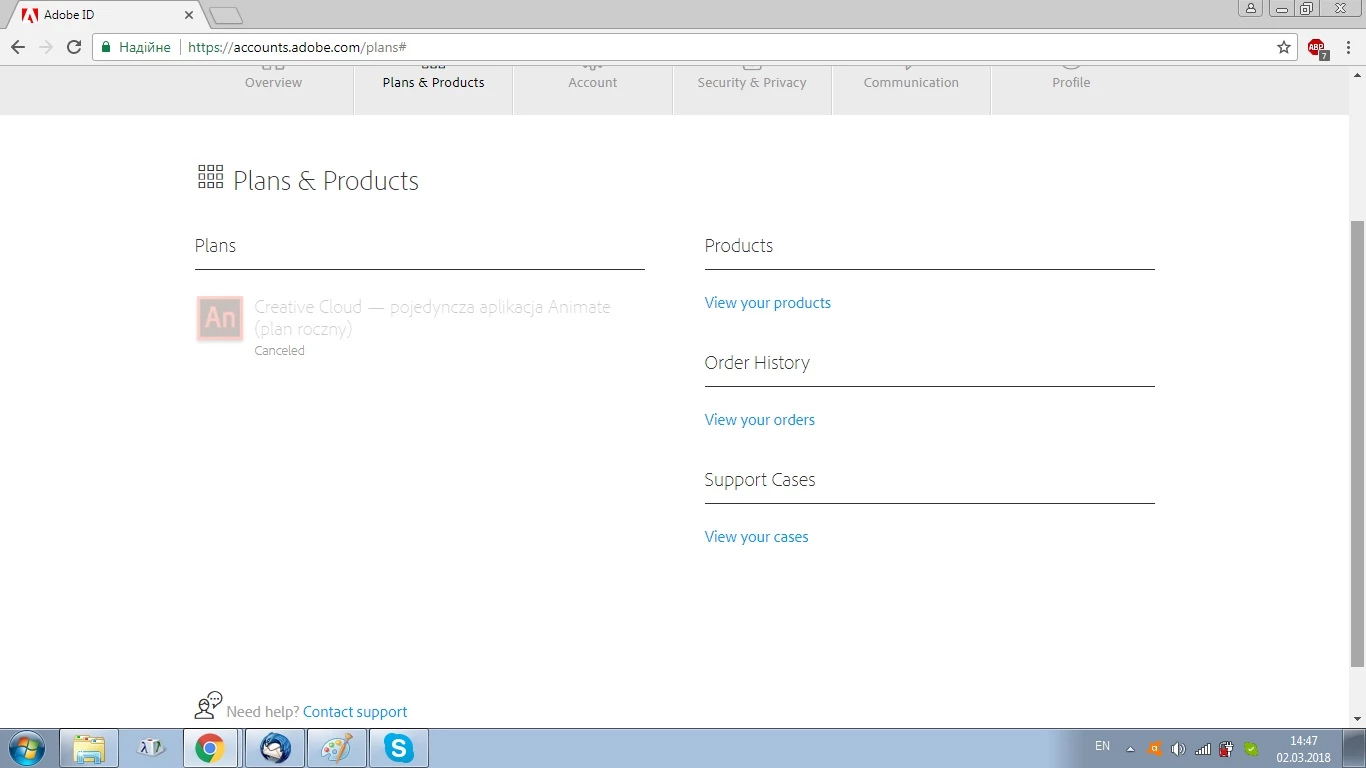This screenshot has width=1366, height=768.
Task: Open the Windows Start button
Action: click(25, 748)
